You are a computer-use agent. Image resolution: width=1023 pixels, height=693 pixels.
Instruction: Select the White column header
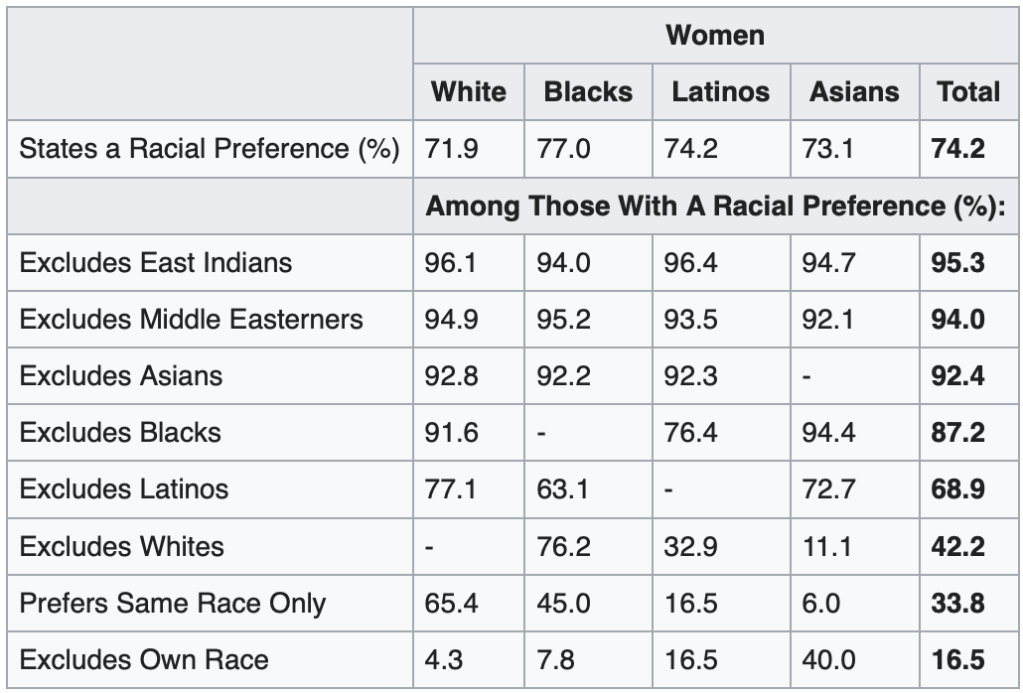tap(468, 93)
